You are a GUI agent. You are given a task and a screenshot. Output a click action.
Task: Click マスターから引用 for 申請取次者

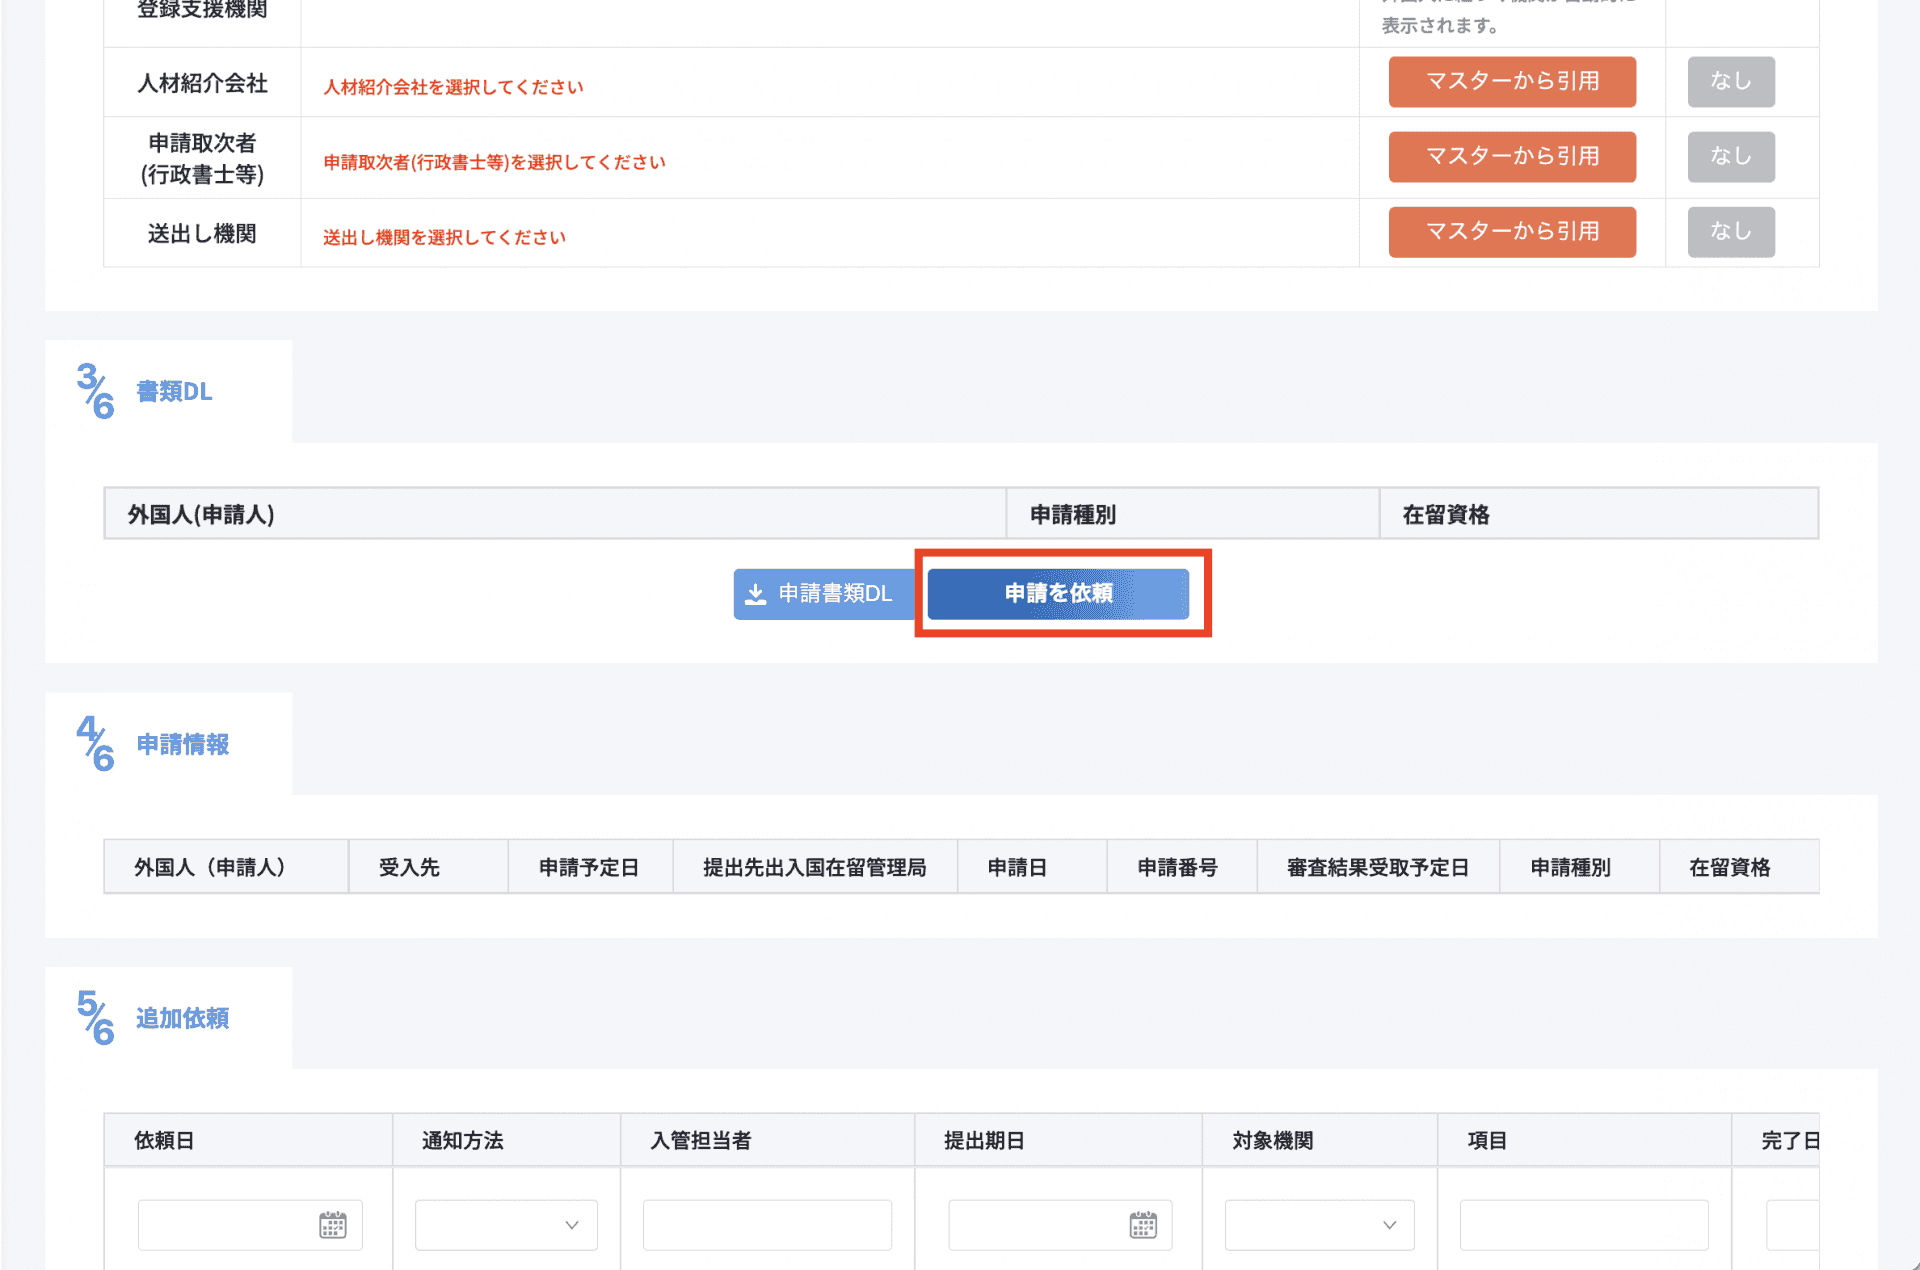click(1511, 156)
